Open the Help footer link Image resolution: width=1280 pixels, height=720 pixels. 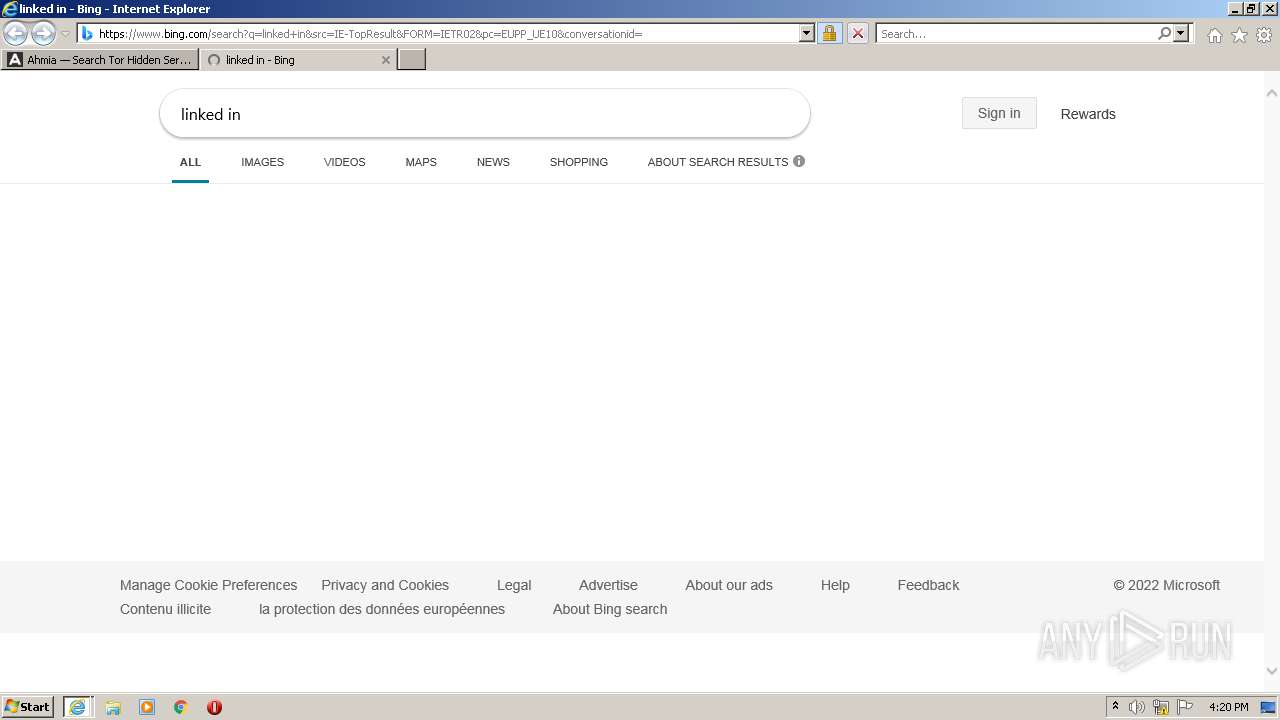(x=835, y=585)
